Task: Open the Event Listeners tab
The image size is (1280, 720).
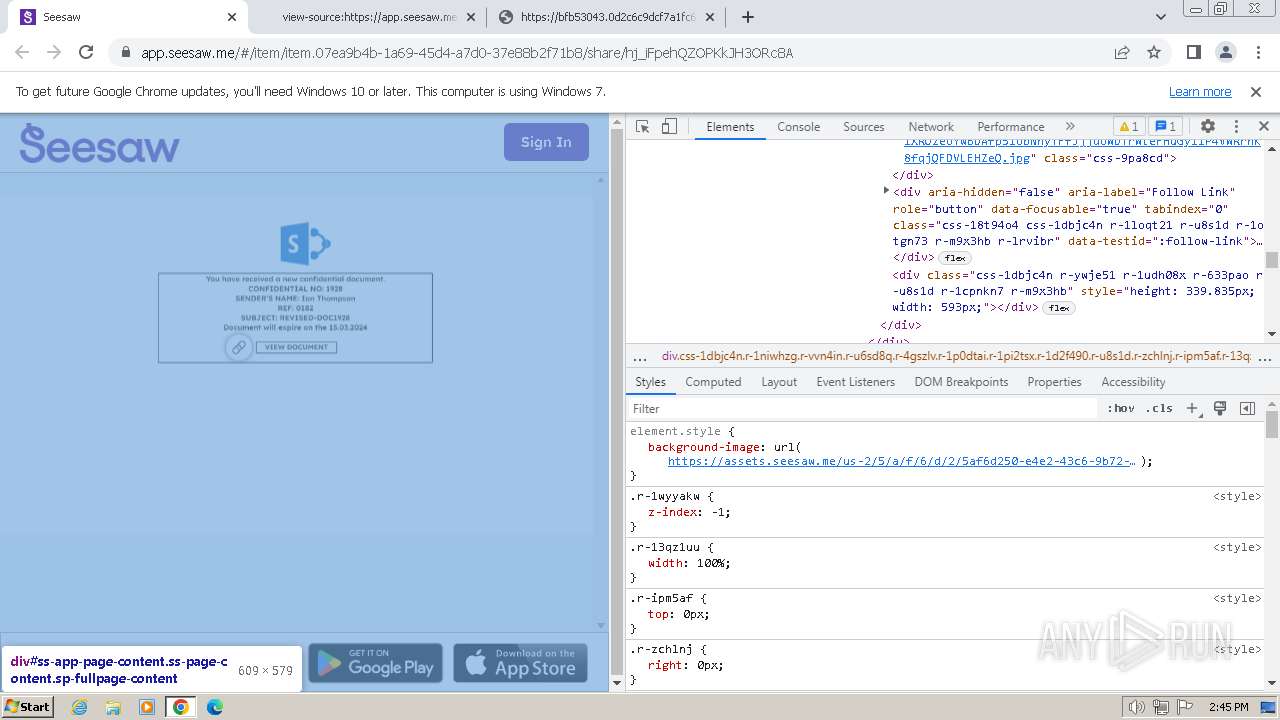Action: pos(856,382)
